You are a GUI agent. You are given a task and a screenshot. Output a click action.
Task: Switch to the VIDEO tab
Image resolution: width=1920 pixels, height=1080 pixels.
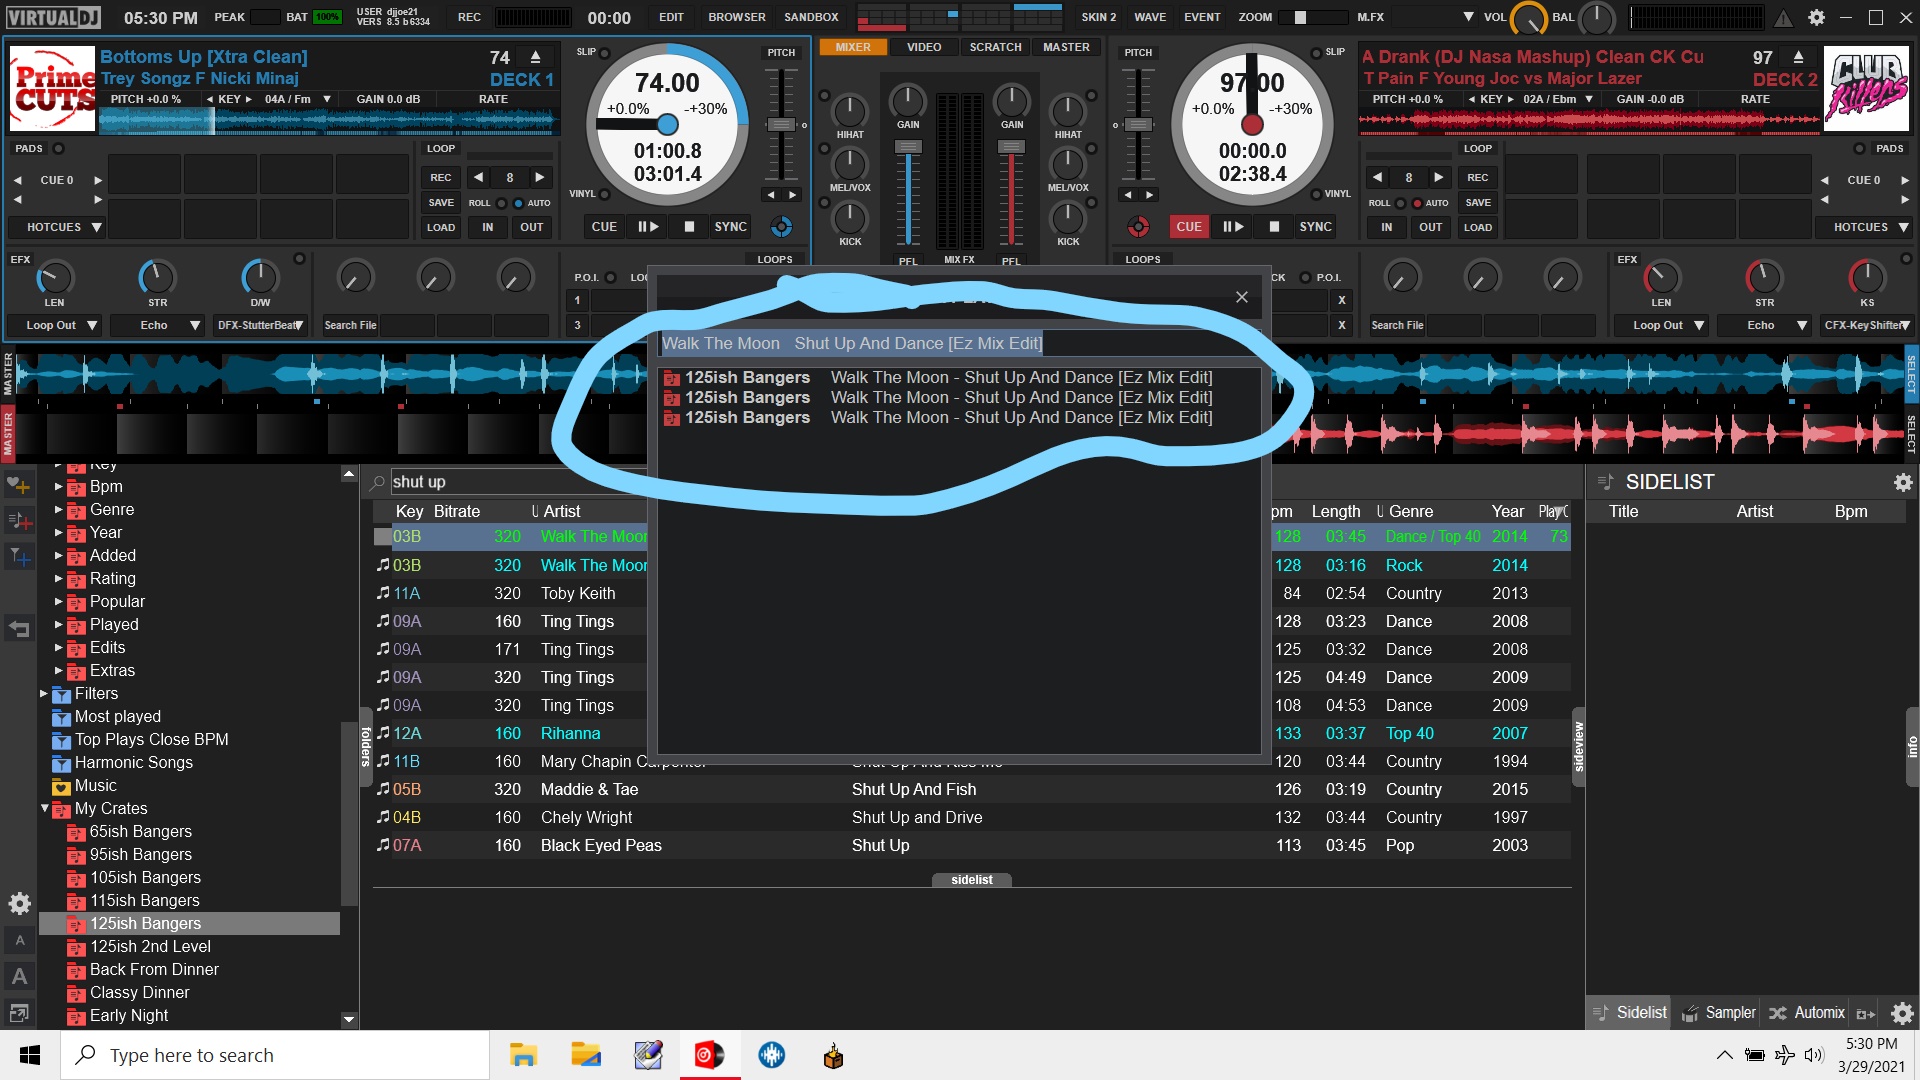click(924, 47)
